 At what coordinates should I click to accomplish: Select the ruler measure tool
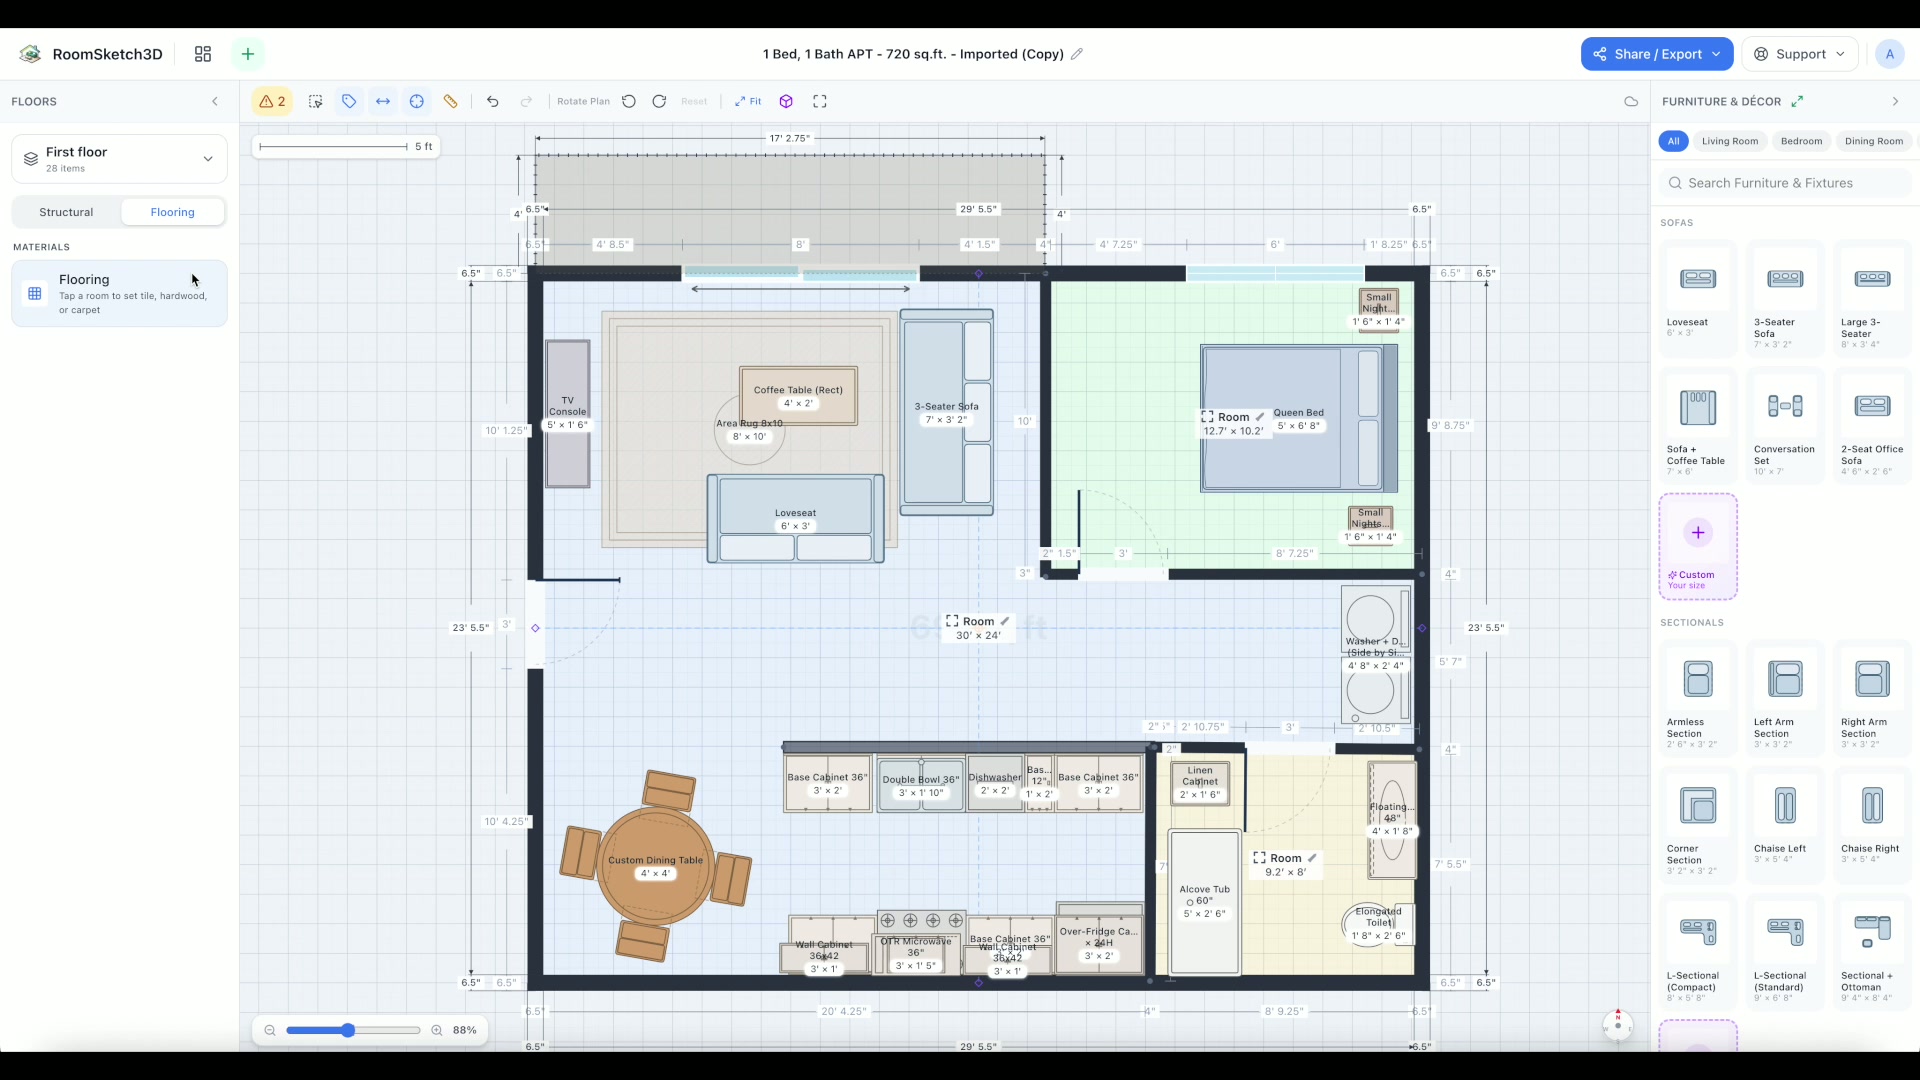451,101
